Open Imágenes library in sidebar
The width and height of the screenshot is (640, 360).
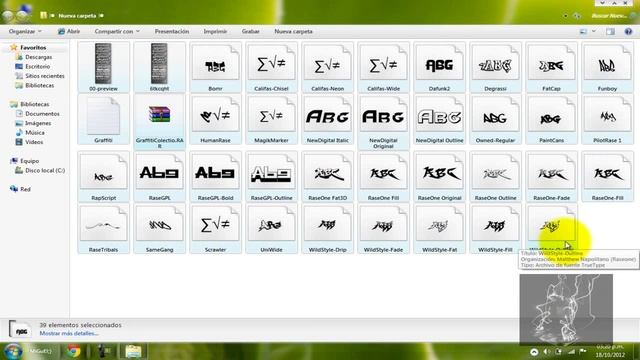coord(38,123)
